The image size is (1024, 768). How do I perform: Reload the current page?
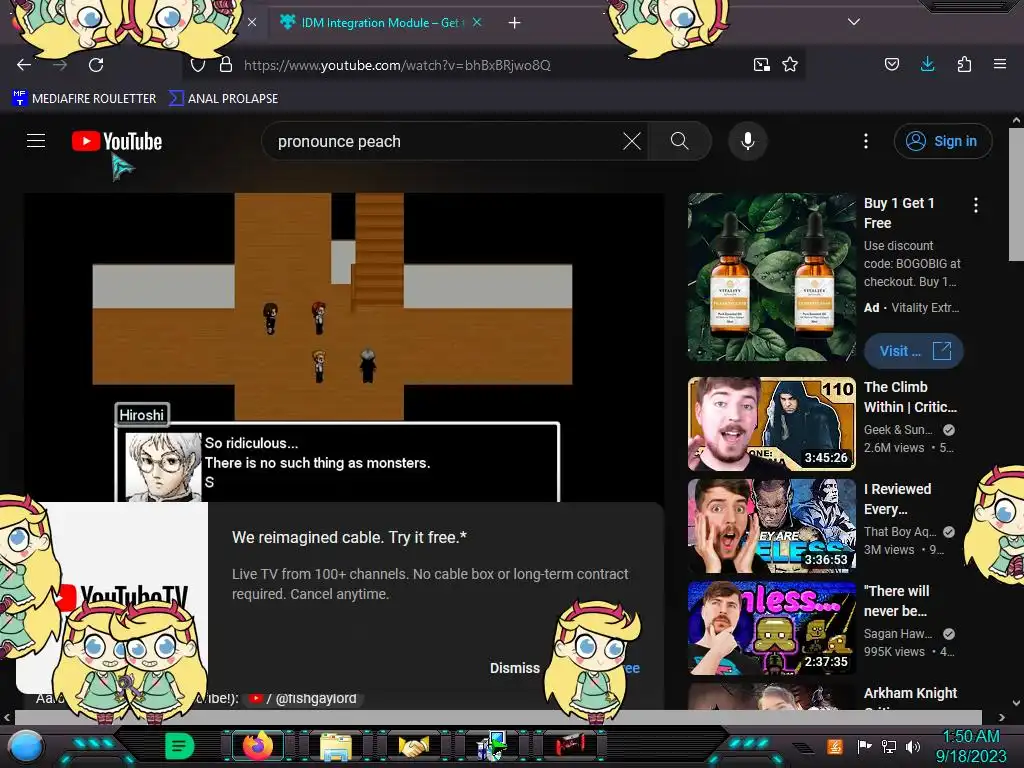(96, 65)
